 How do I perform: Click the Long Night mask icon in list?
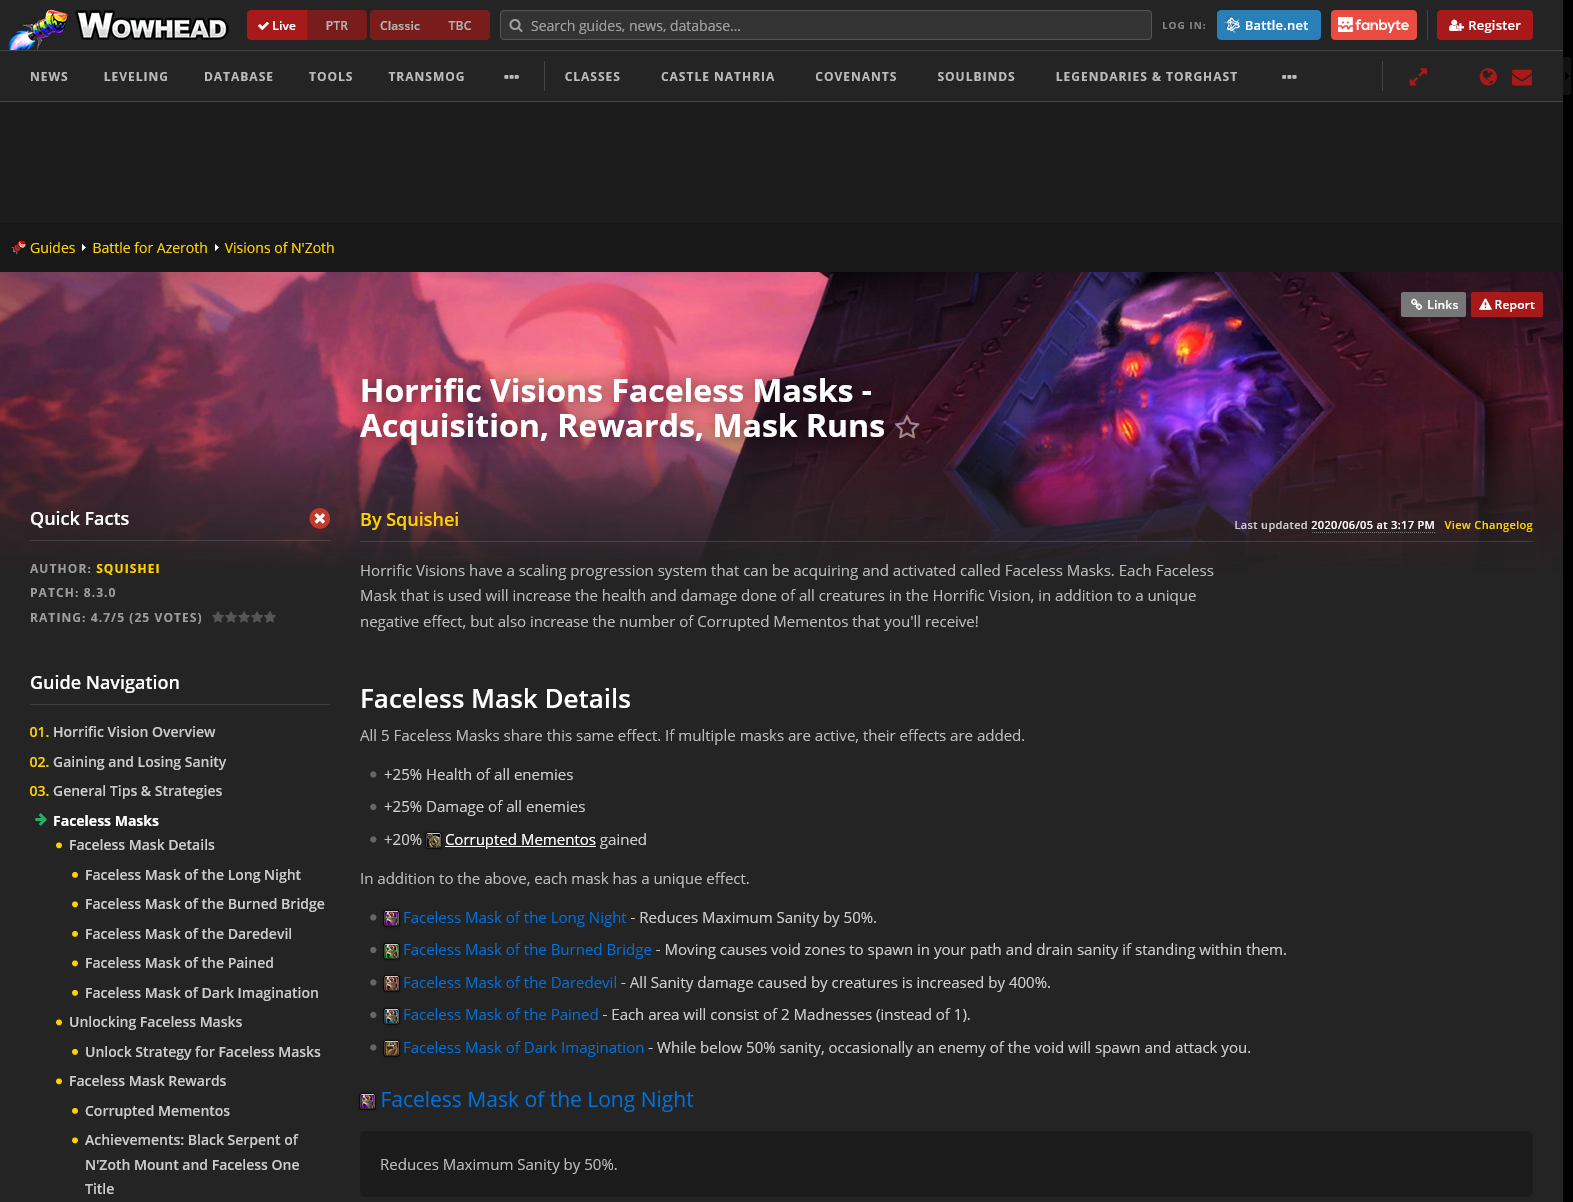(392, 918)
